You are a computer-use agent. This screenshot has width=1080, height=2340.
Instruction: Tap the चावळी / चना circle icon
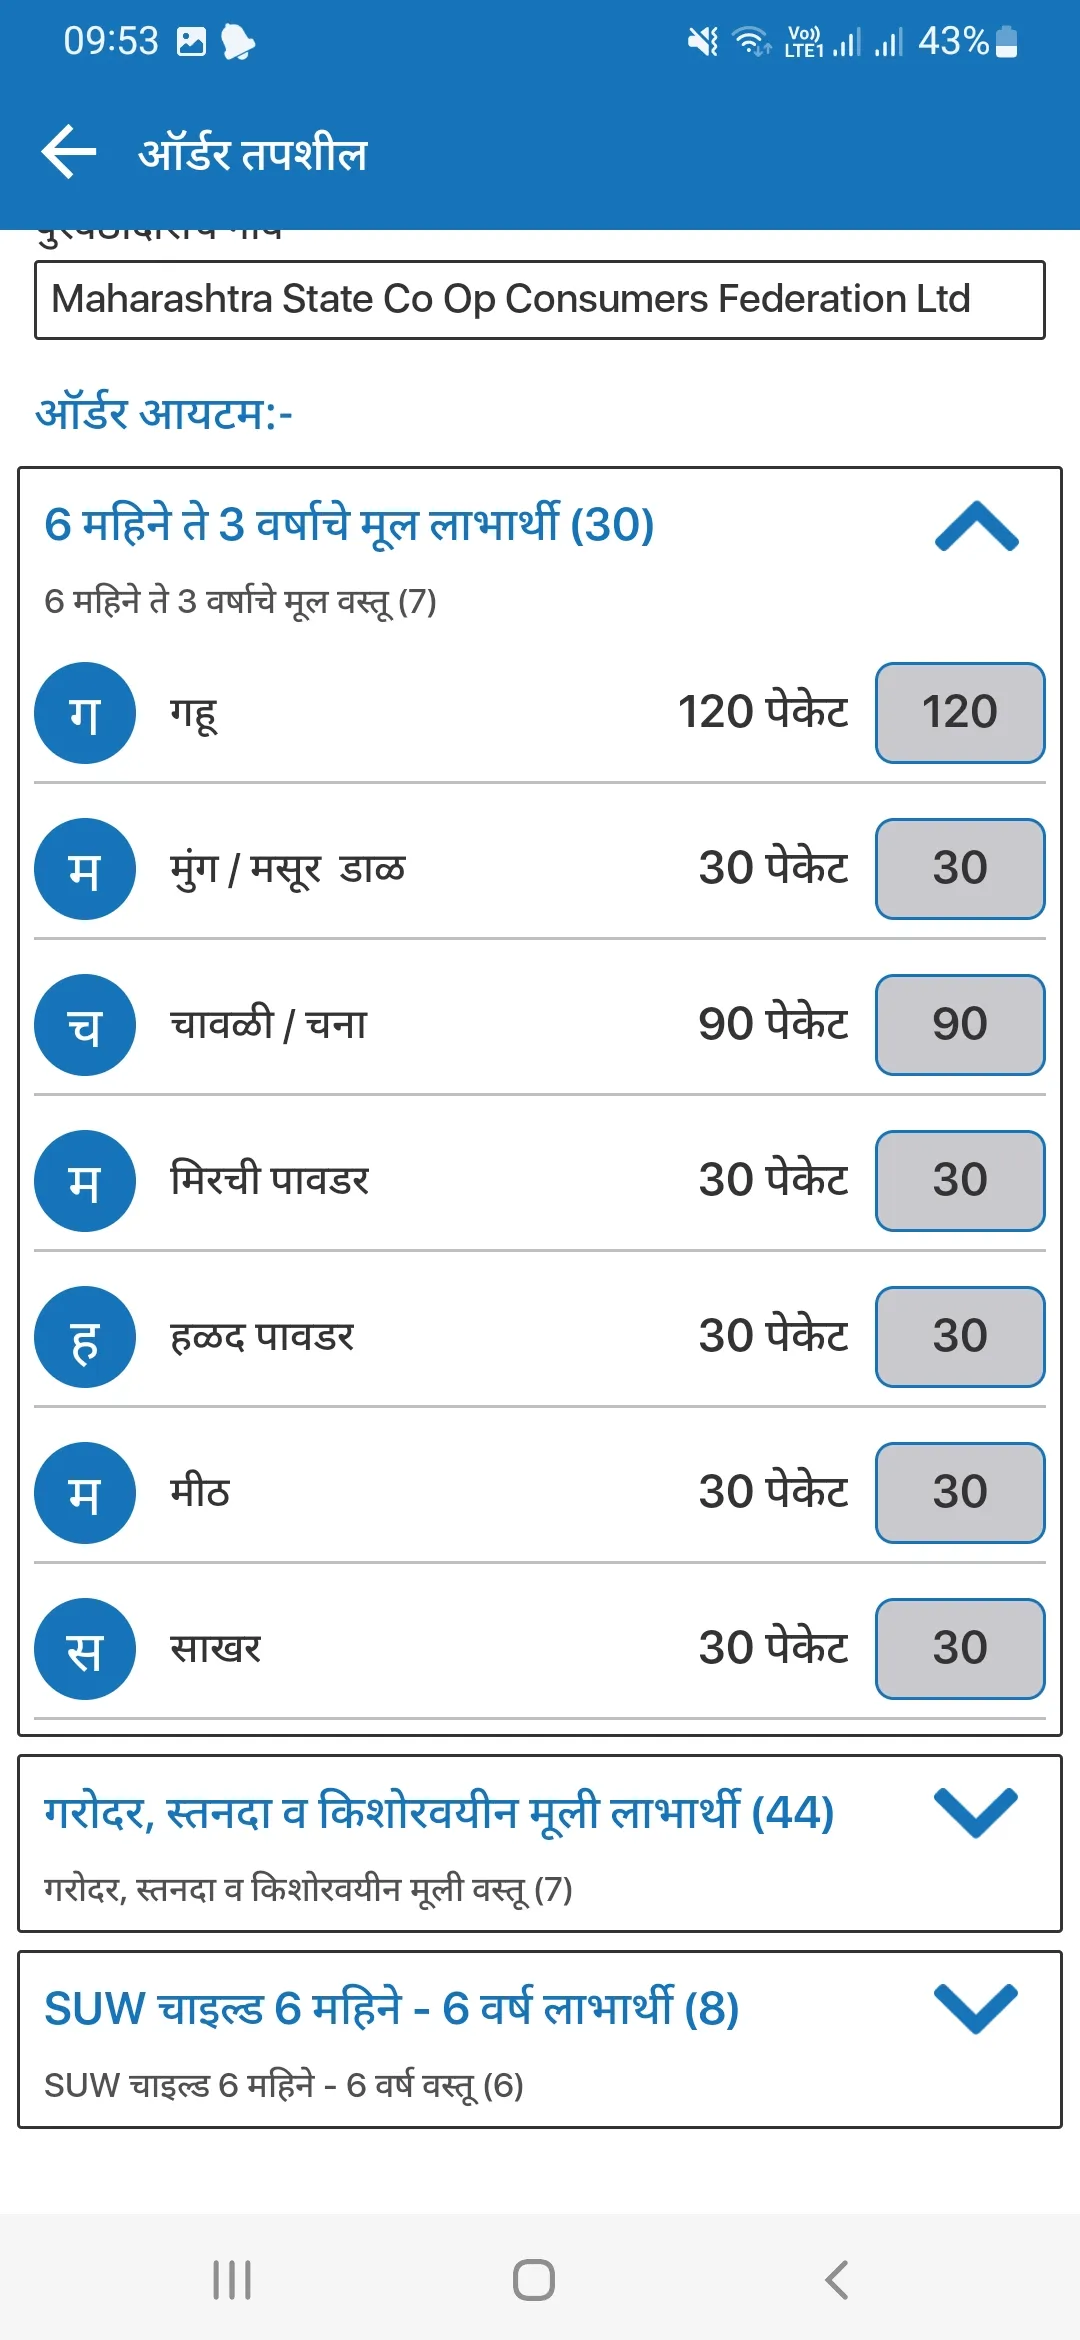click(85, 1025)
